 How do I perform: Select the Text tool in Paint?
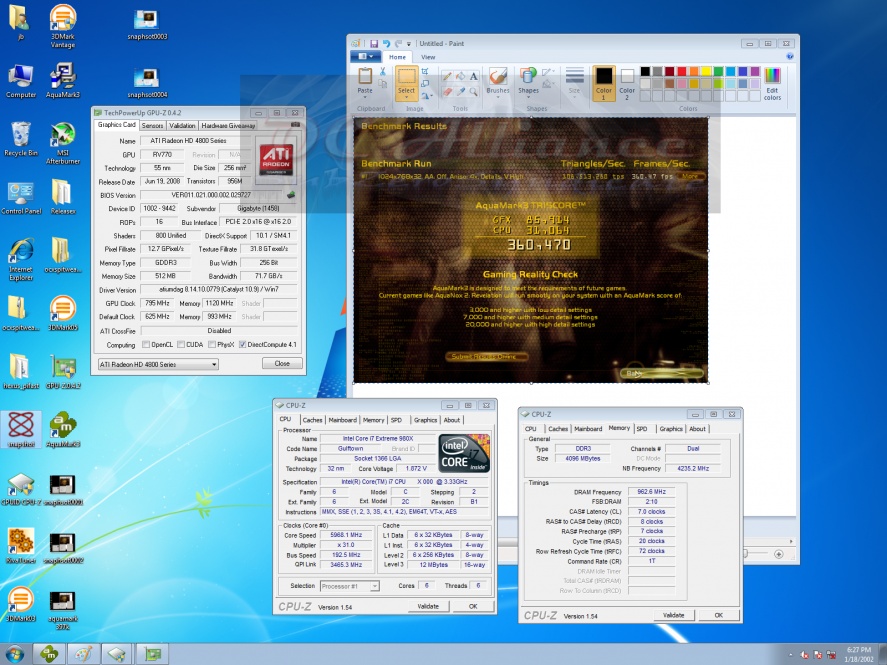point(473,75)
